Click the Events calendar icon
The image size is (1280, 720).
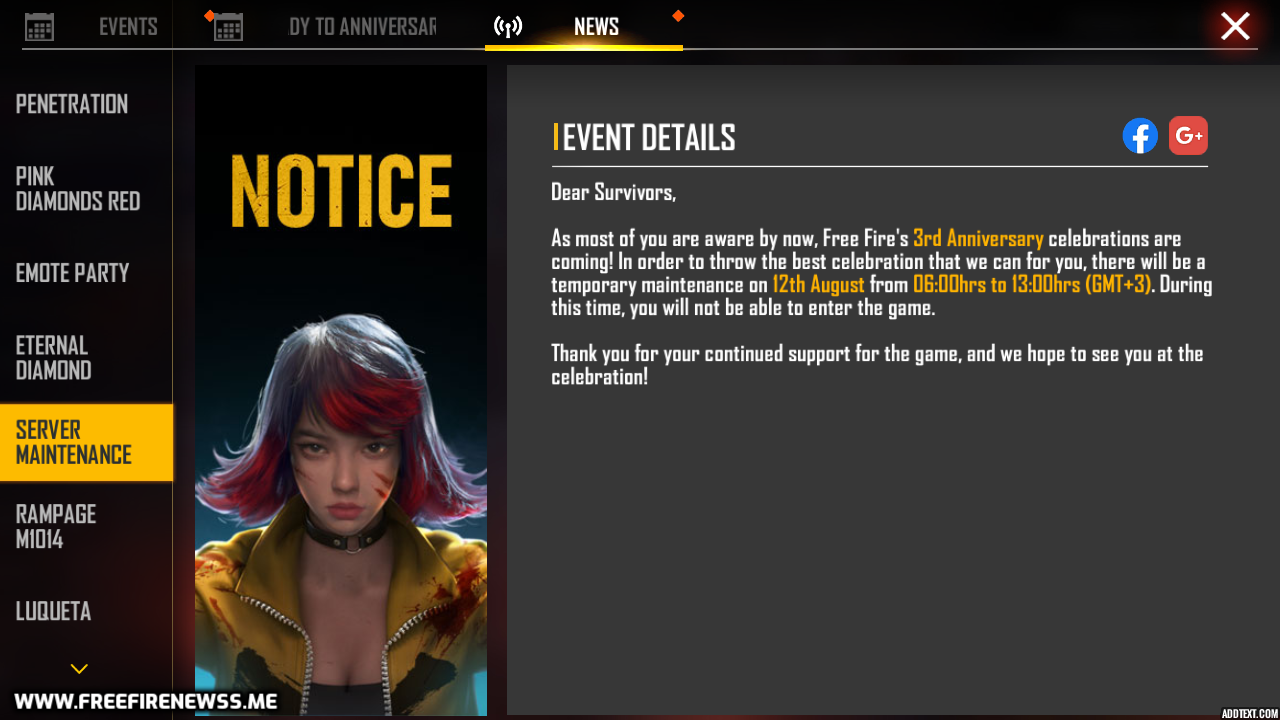(39, 27)
